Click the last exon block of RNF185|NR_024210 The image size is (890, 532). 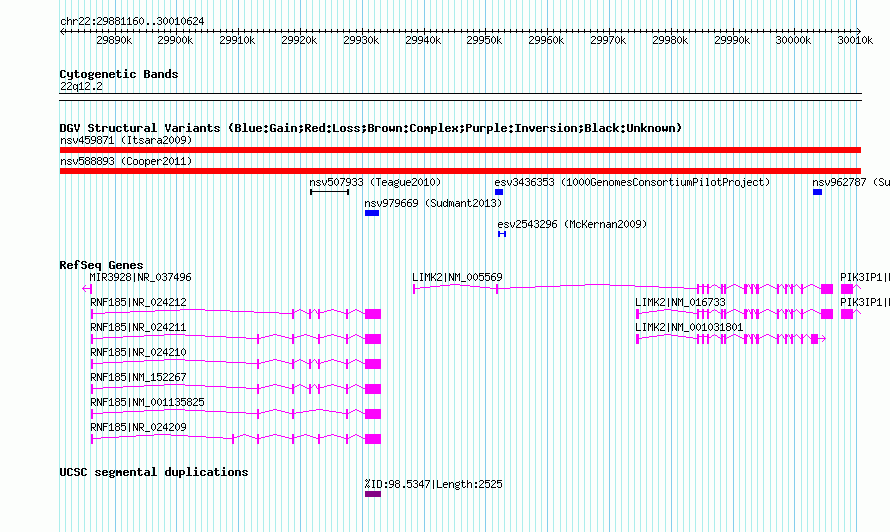point(373,364)
